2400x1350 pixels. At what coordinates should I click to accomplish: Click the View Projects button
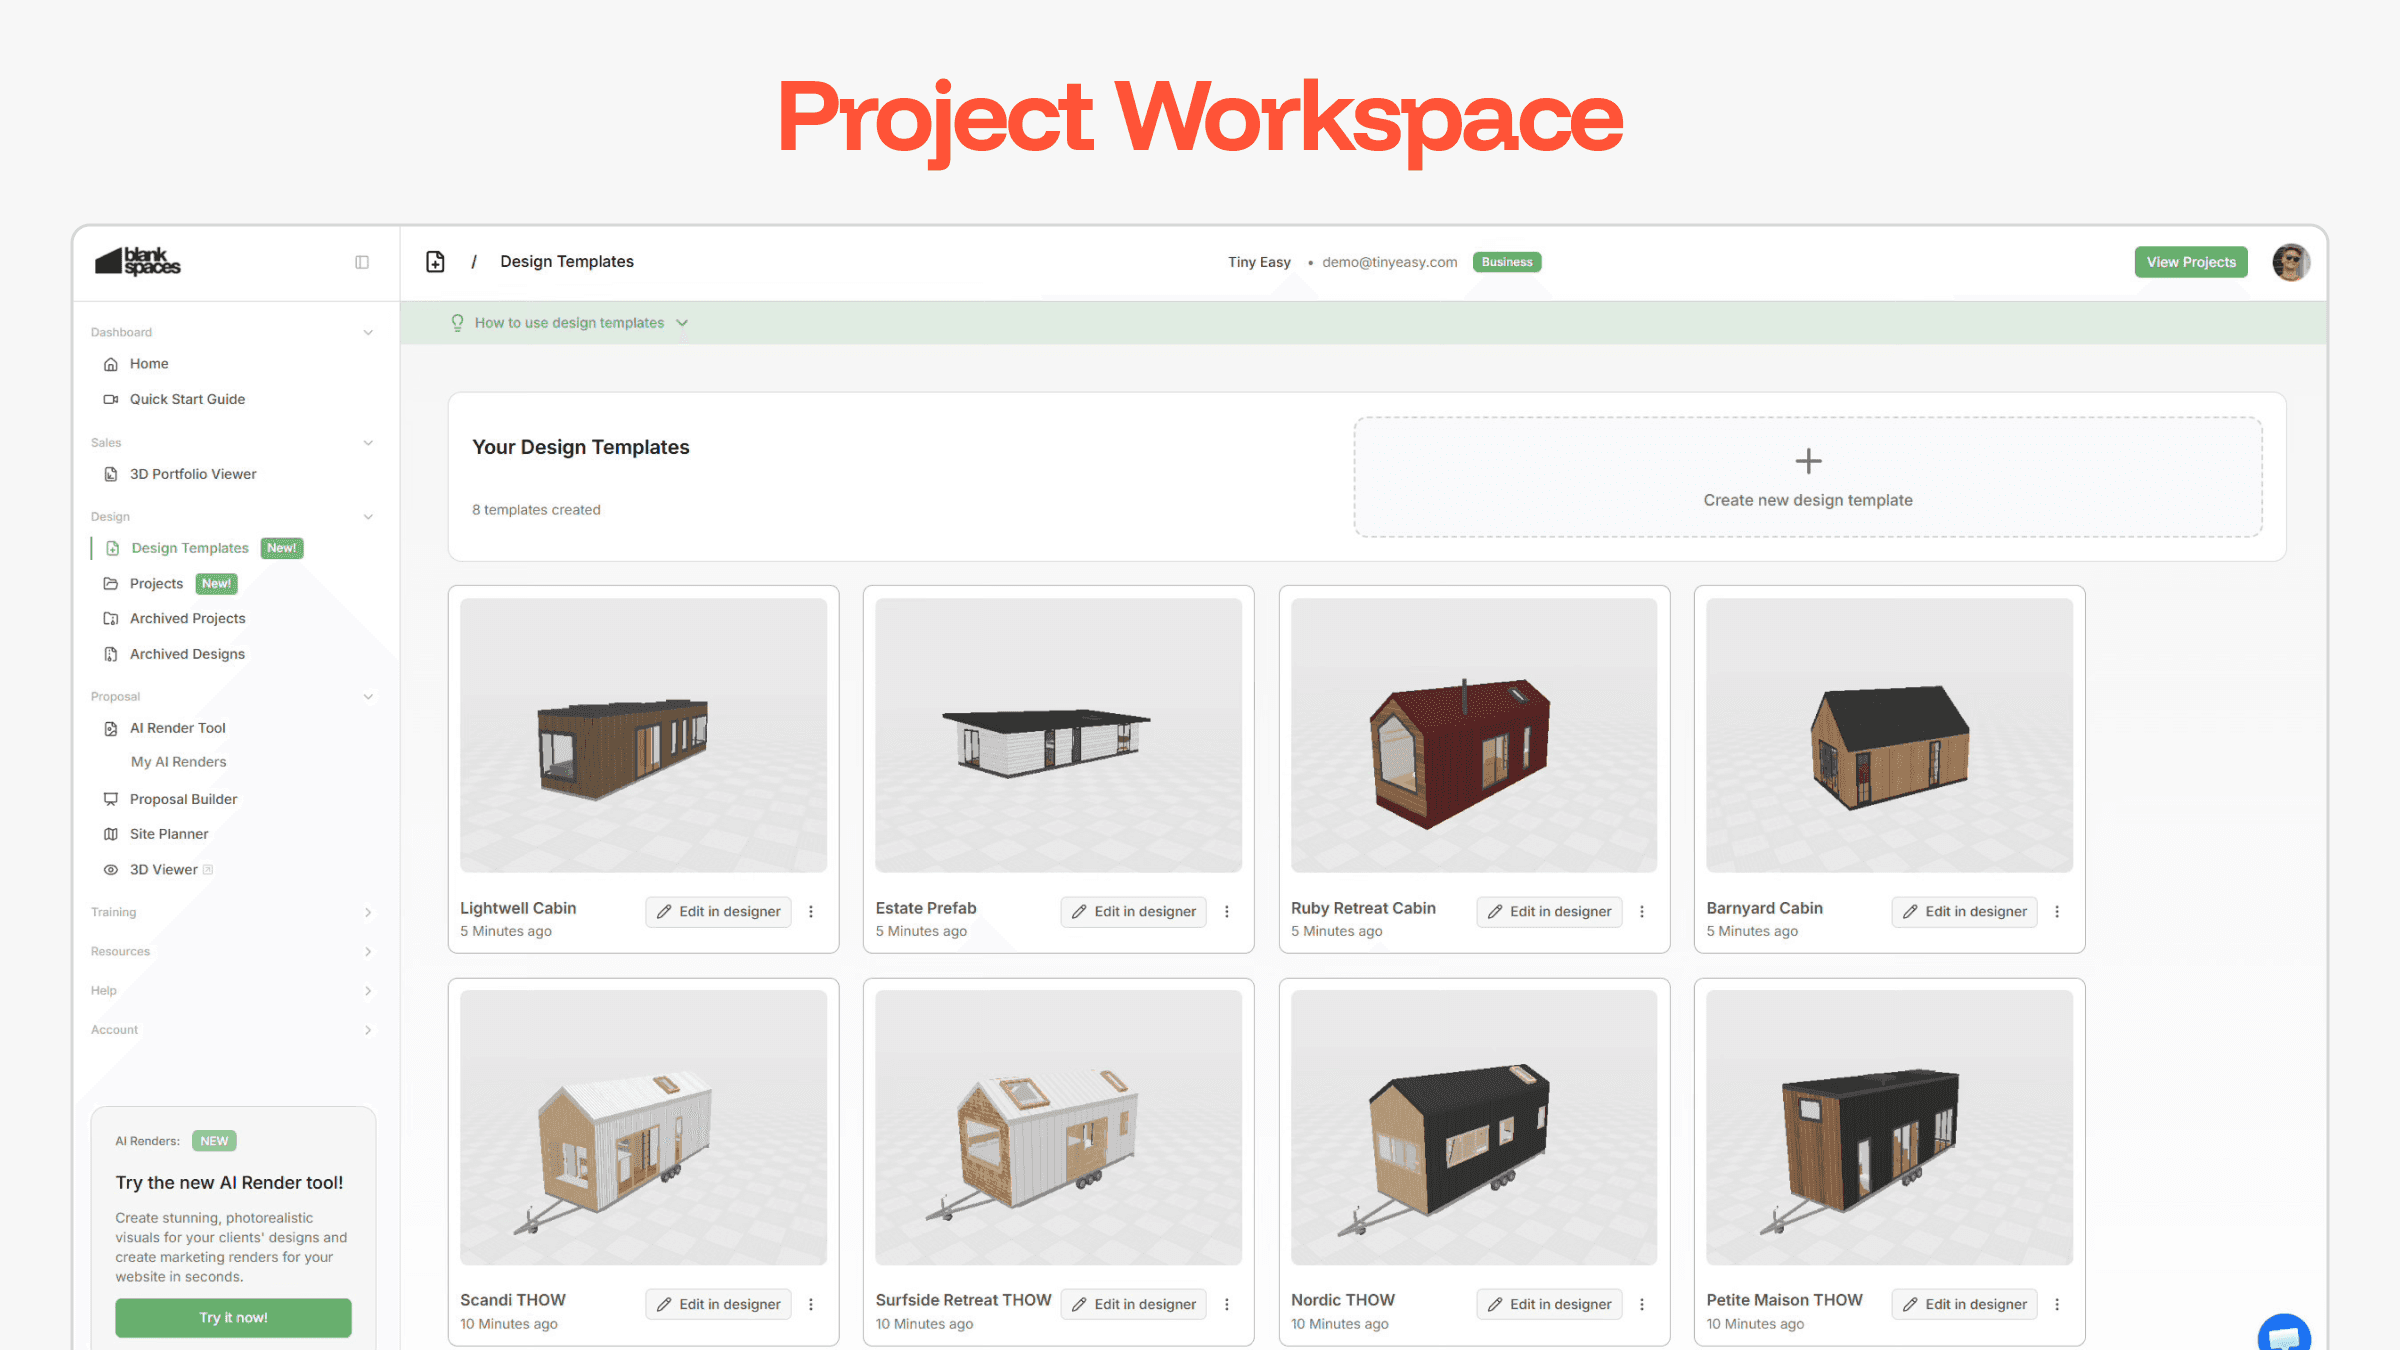2190,262
